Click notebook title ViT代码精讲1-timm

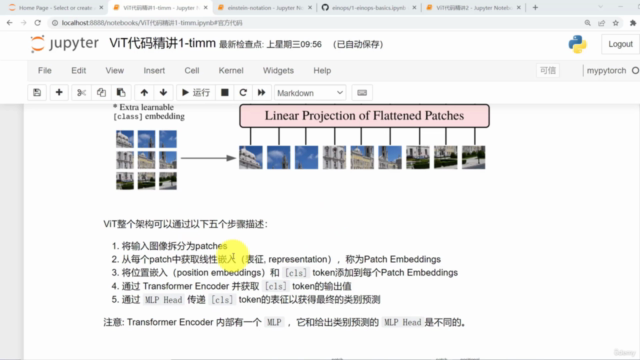point(162,43)
